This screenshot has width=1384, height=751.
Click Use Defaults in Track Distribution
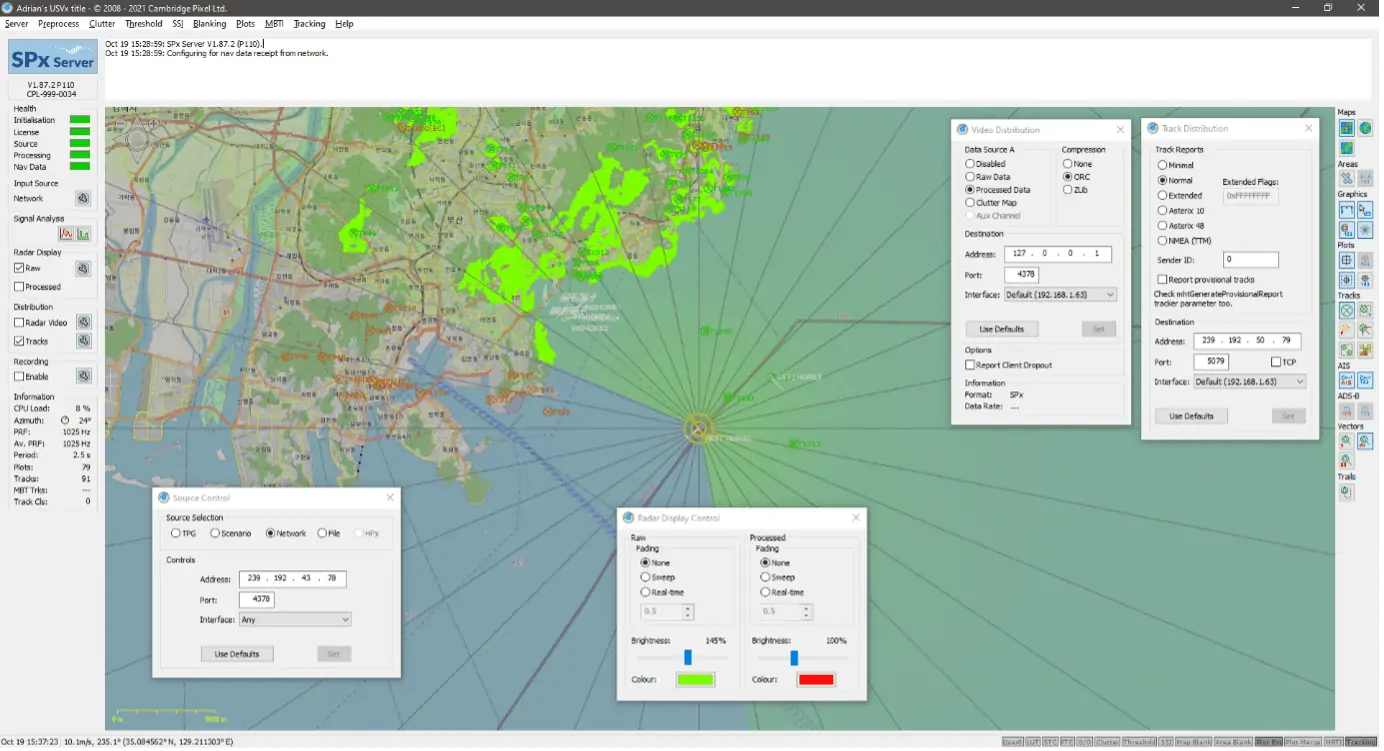click(1192, 416)
